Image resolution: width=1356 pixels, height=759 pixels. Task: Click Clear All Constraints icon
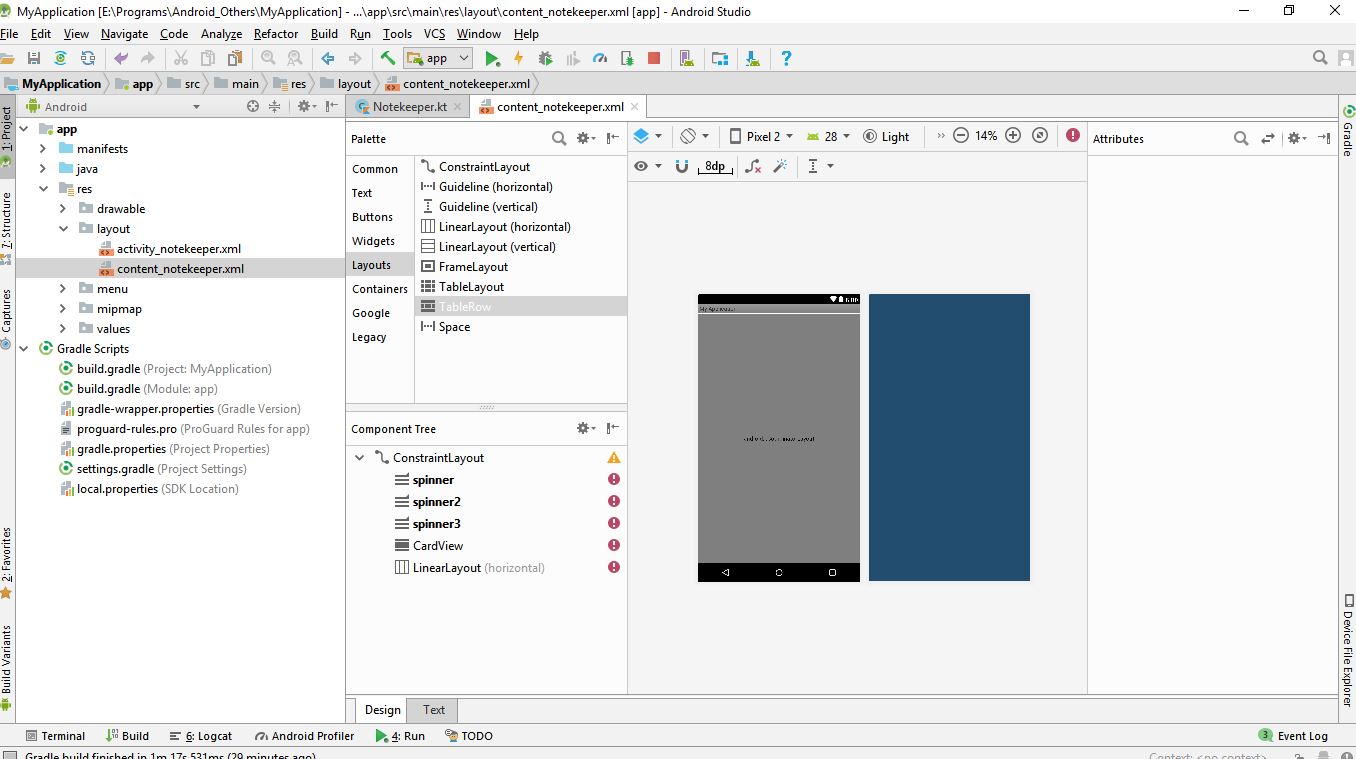click(x=753, y=166)
